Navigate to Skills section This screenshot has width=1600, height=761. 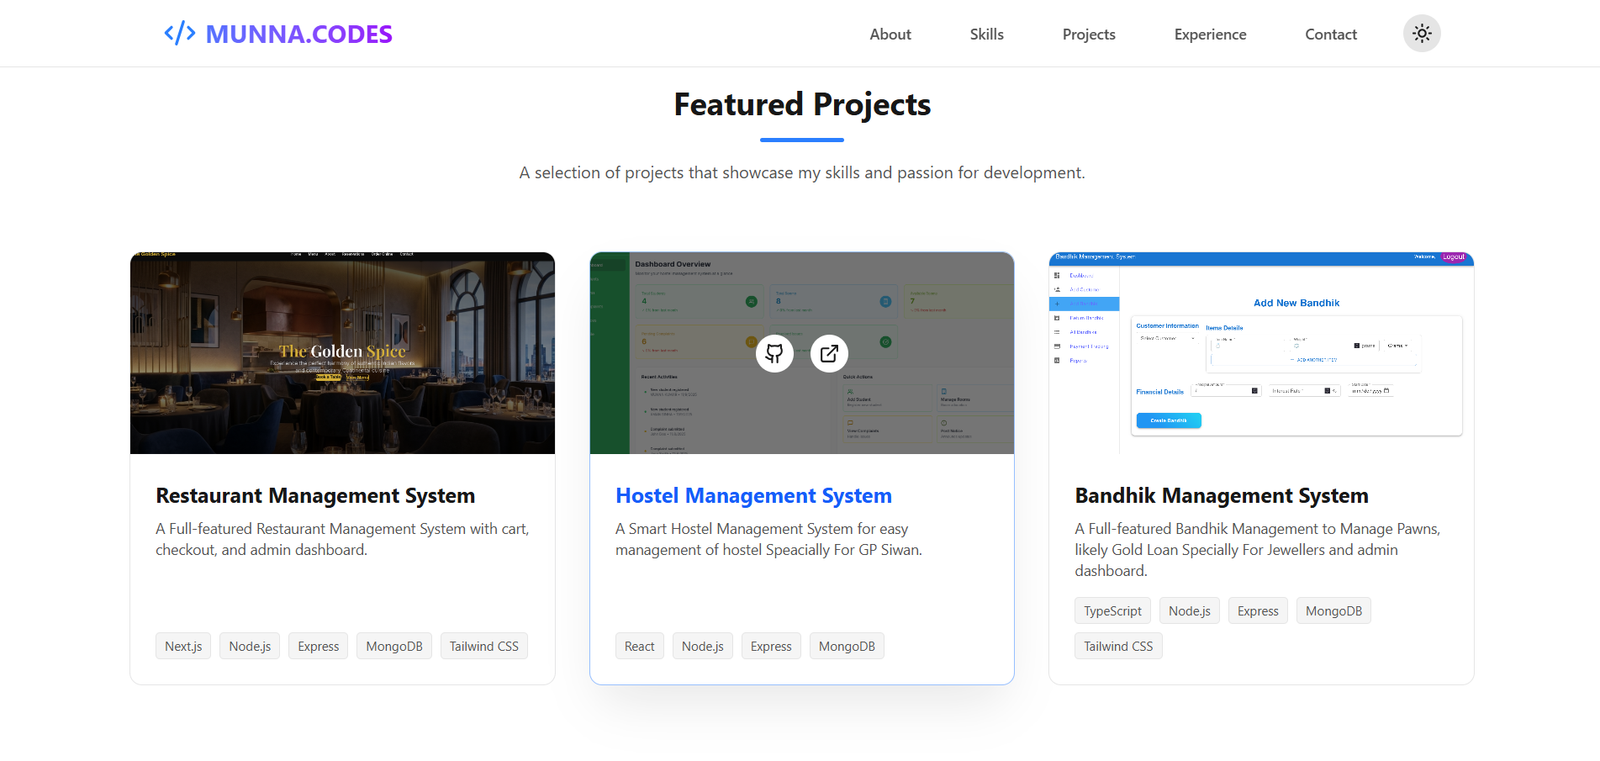(x=986, y=34)
